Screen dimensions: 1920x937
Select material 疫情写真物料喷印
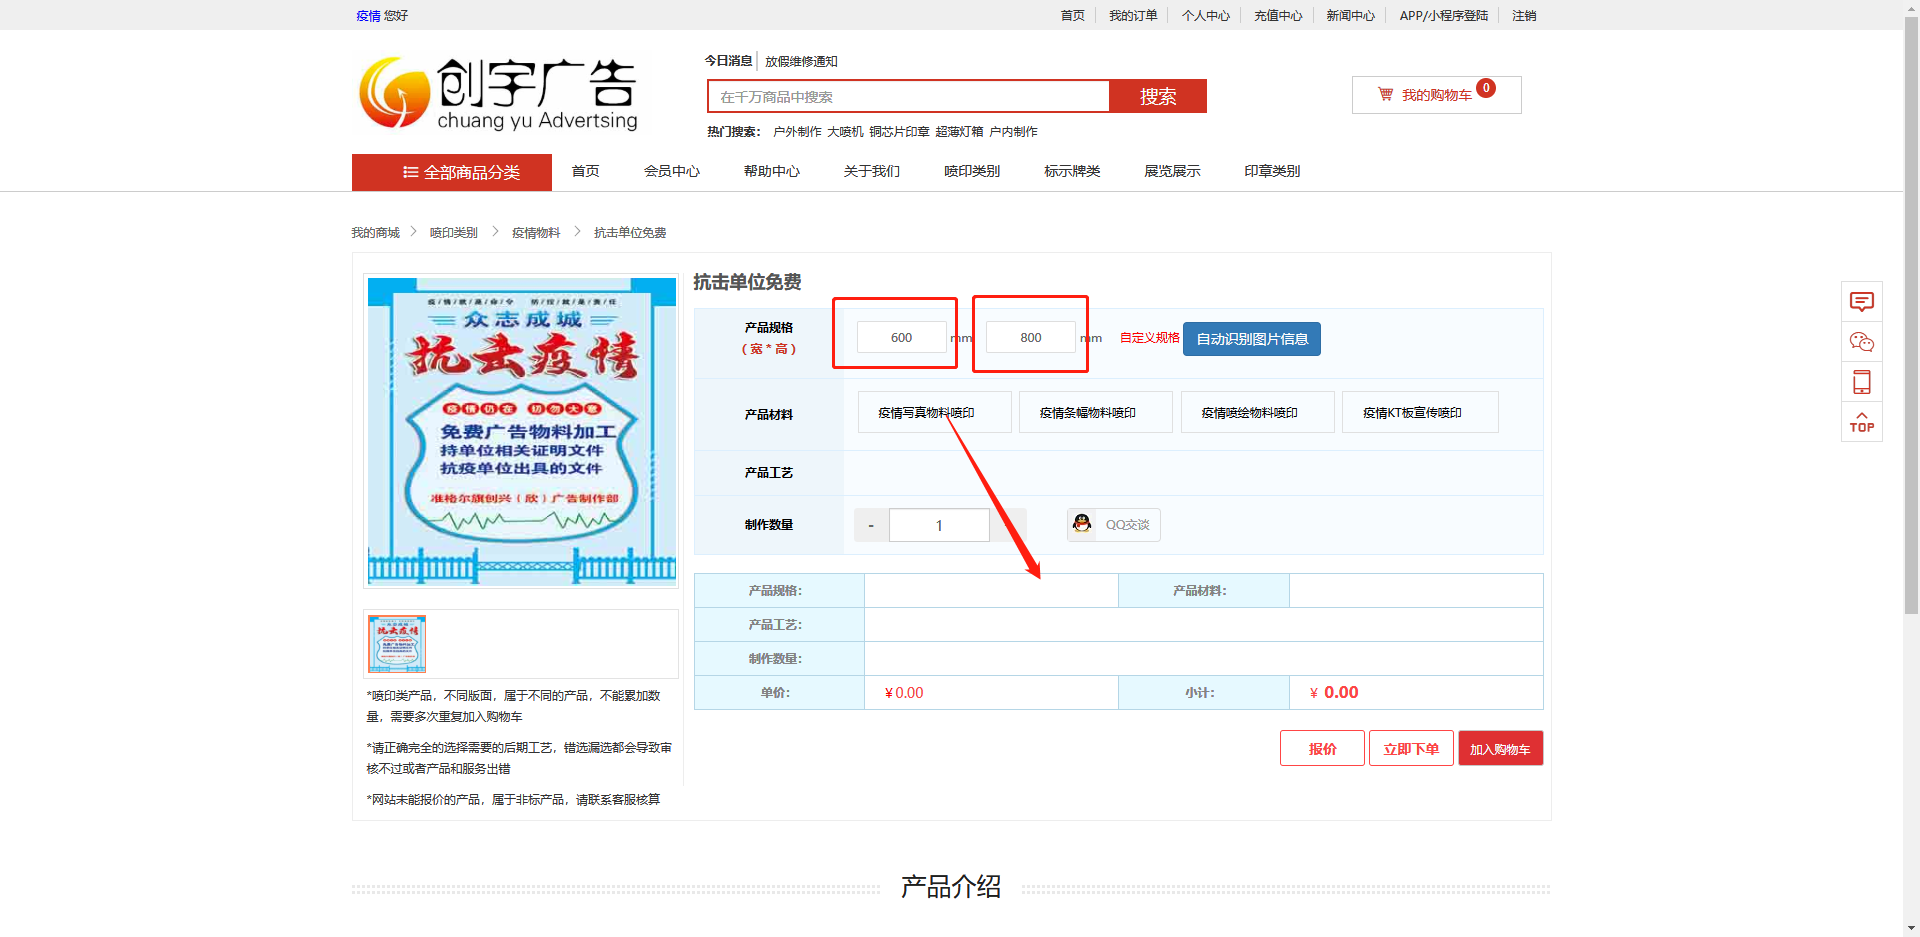coord(934,412)
